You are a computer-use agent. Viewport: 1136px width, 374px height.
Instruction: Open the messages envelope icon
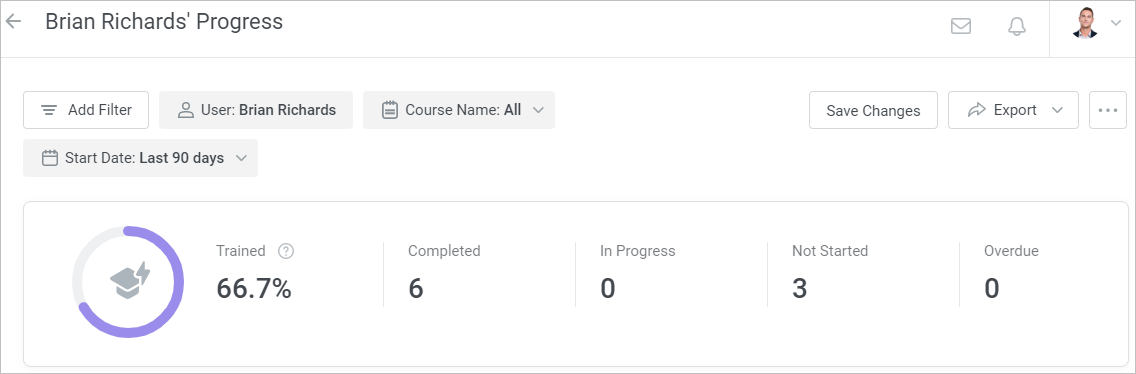click(961, 26)
